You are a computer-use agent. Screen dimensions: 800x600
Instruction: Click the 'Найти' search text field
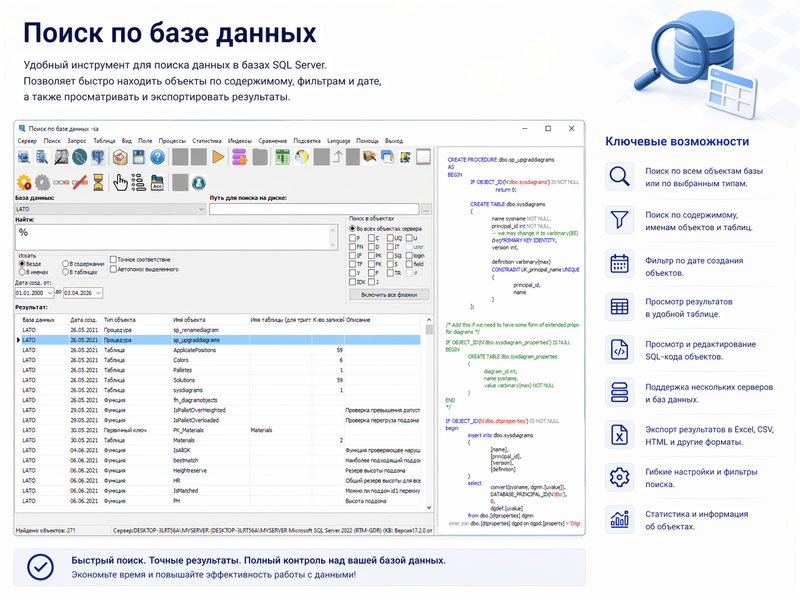coord(176,237)
